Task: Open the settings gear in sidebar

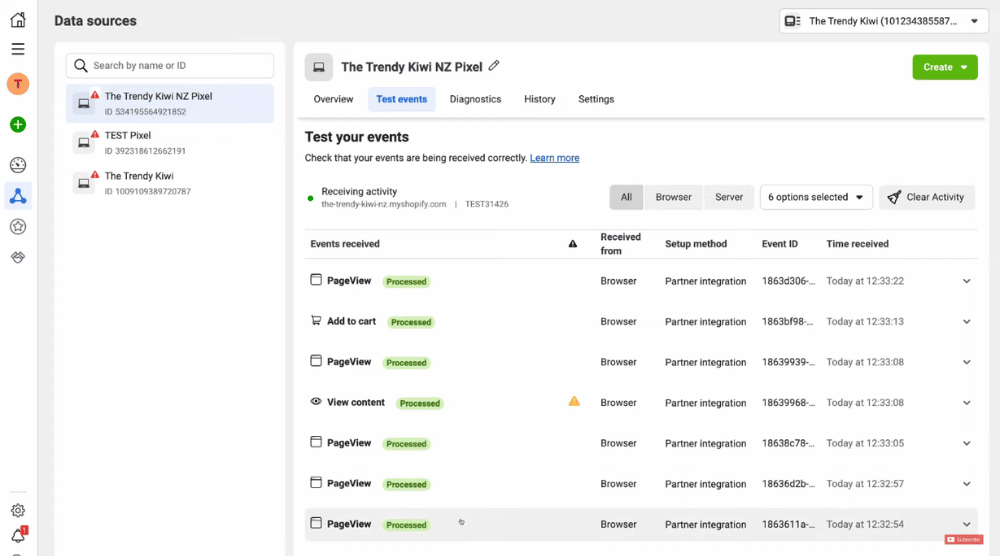Action: [18, 510]
